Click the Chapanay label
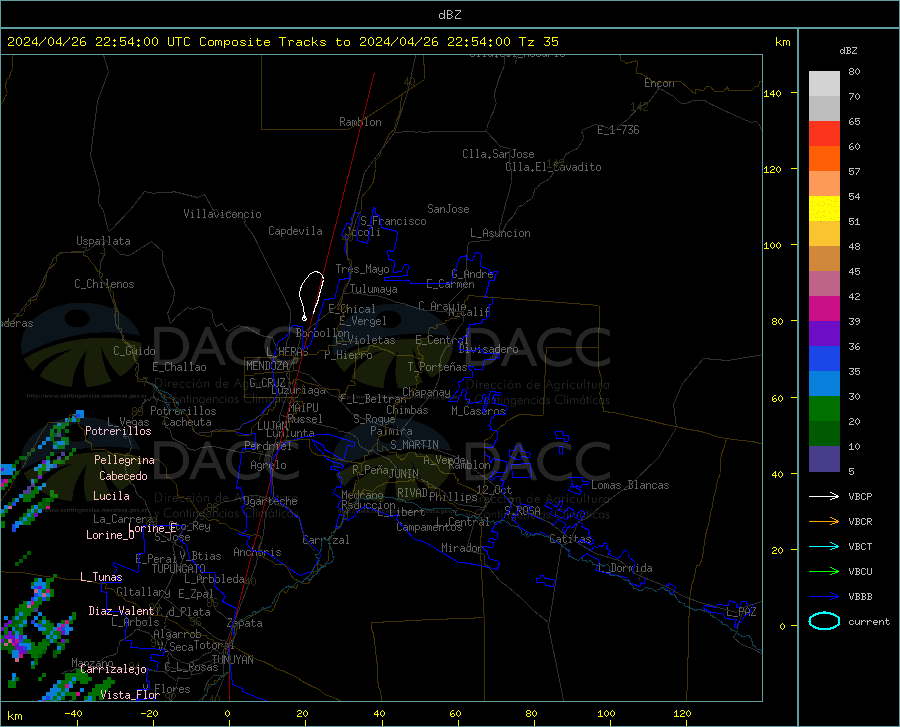The image size is (900, 727). point(426,392)
